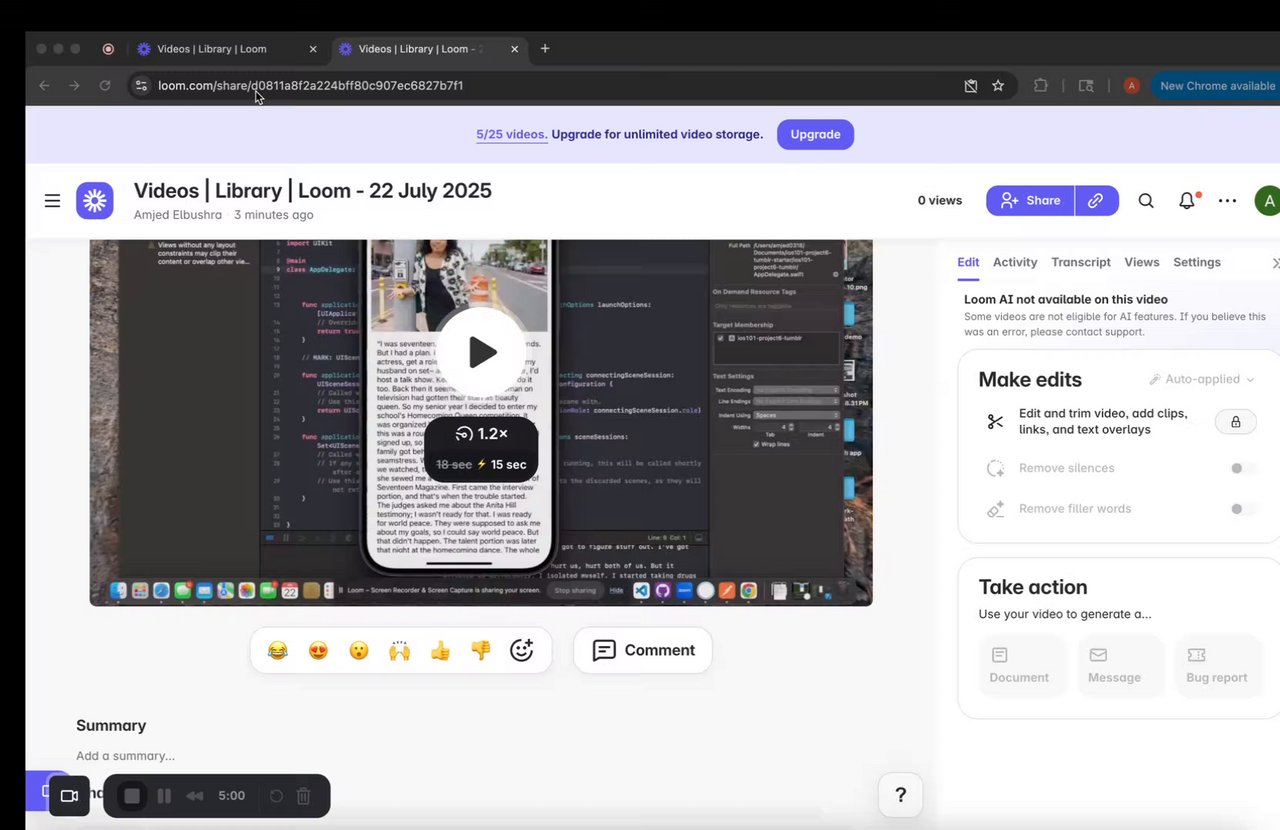Open the three-dot more options menu

point(1228,201)
